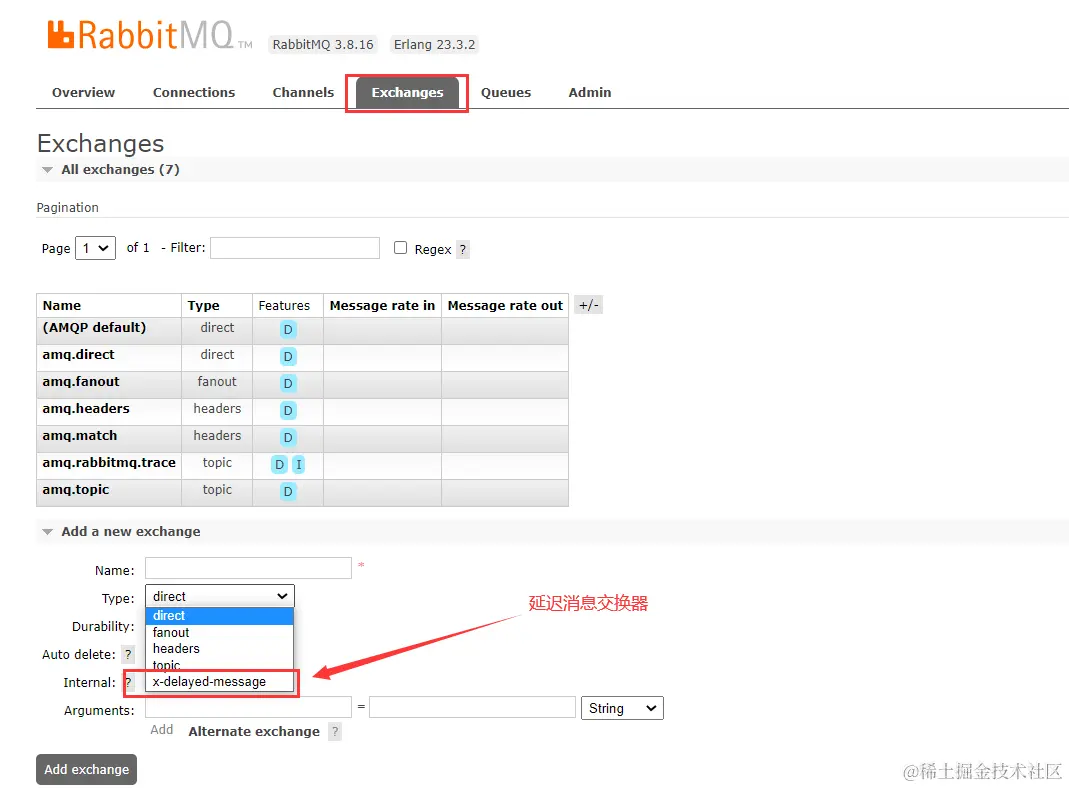Open the amq.topic exchange
Screen dimensions: 1069x788
(76, 489)
